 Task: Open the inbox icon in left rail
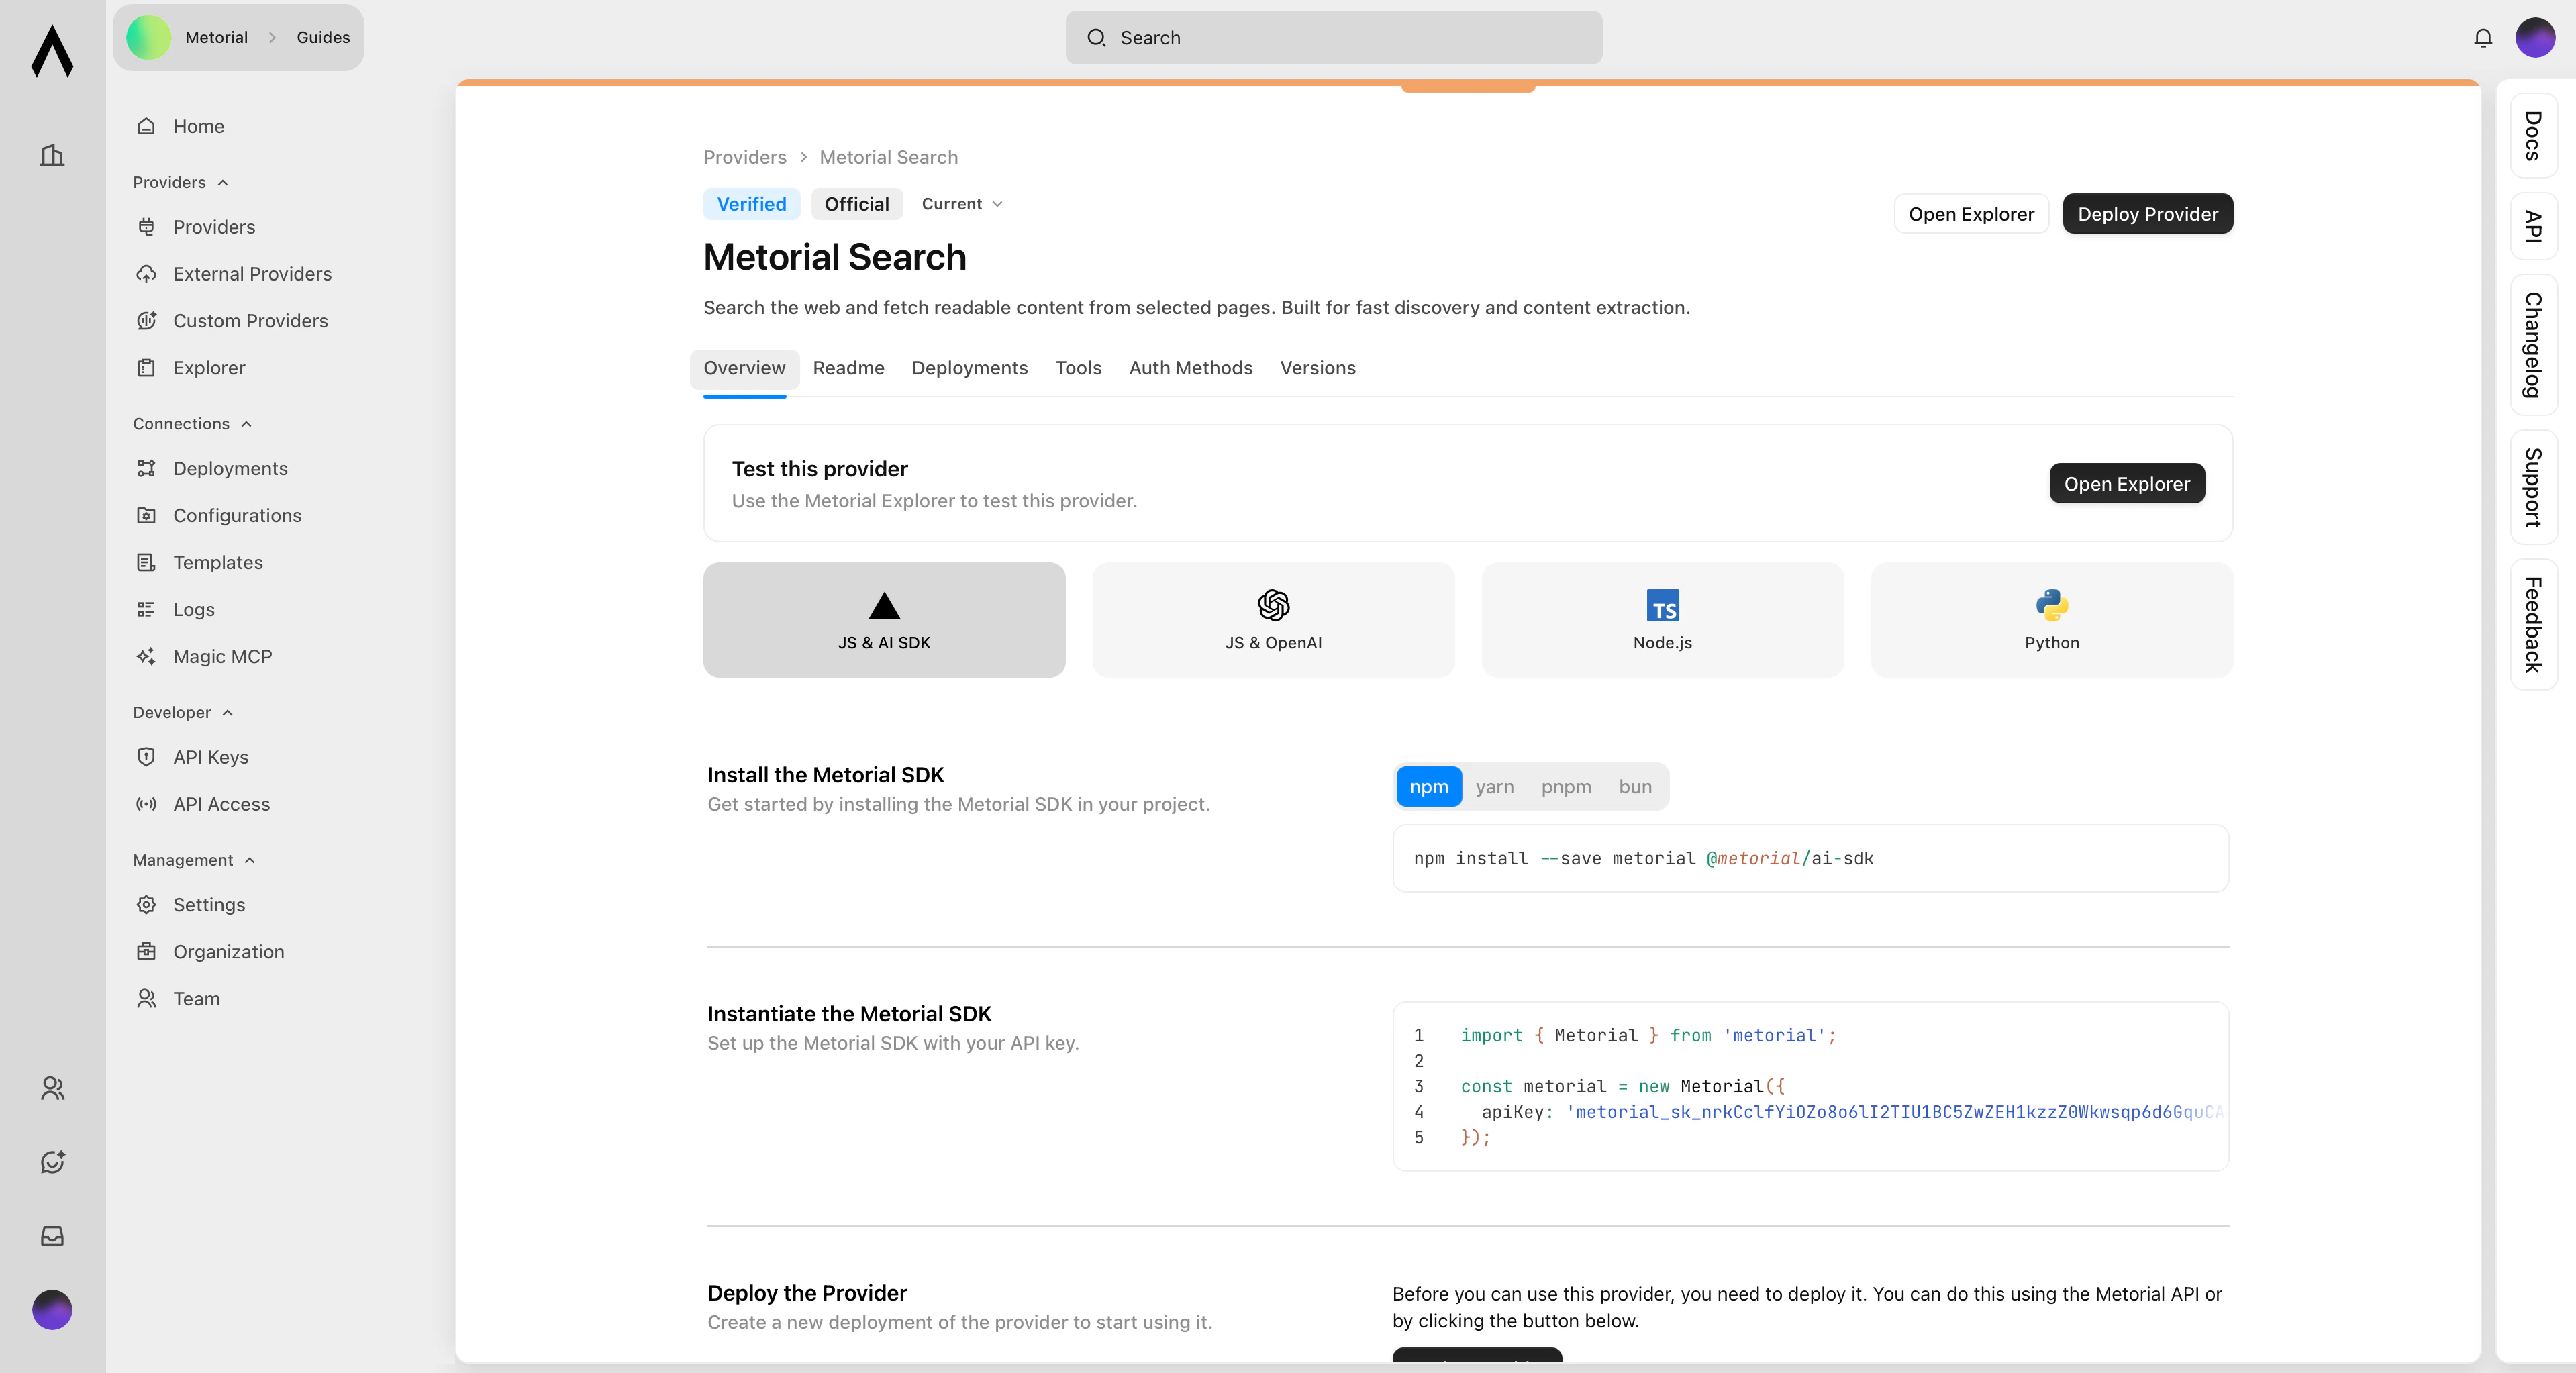pyautogui.click(x=52, y=1236)
